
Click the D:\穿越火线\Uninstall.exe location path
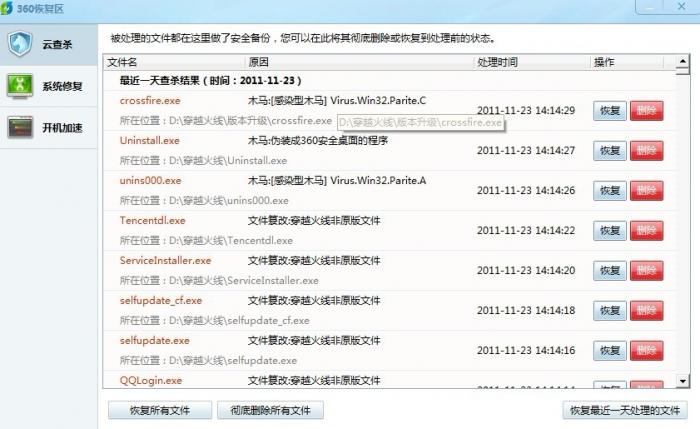pyautogui.click(x=228, y=161)
